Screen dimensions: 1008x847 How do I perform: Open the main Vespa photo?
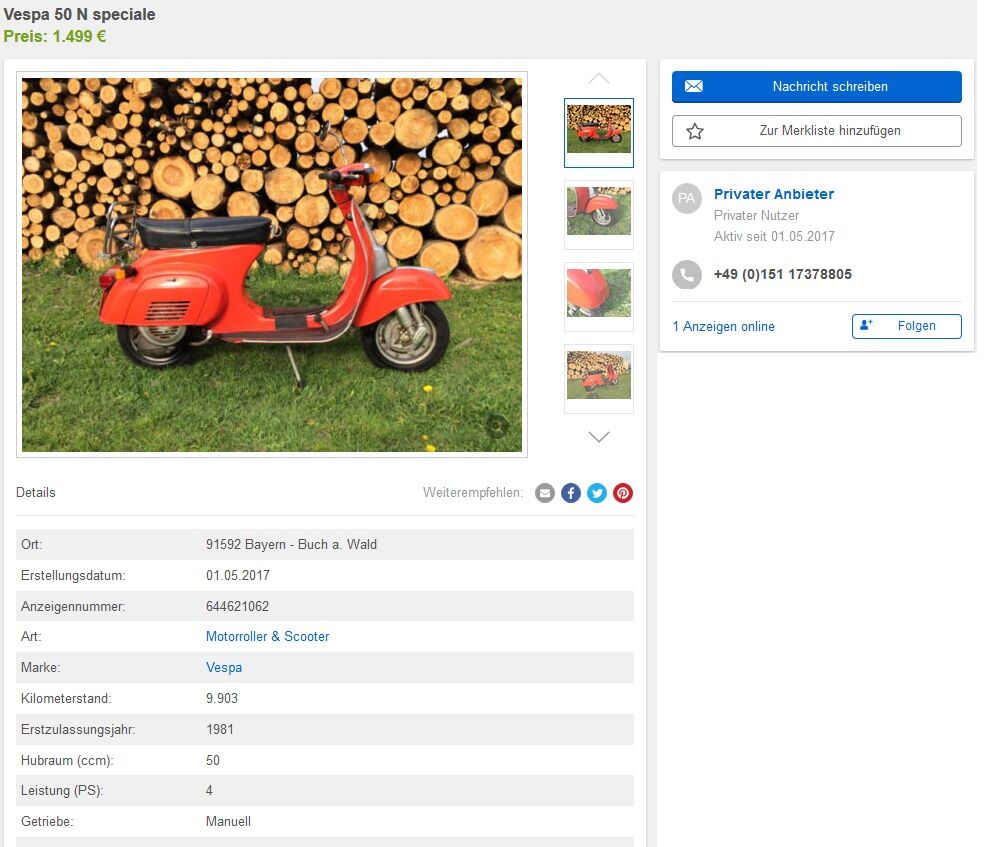271,264
